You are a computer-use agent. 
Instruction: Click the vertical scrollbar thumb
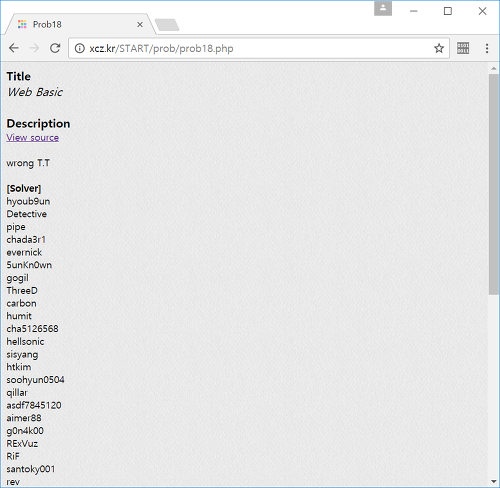(494, 184)
